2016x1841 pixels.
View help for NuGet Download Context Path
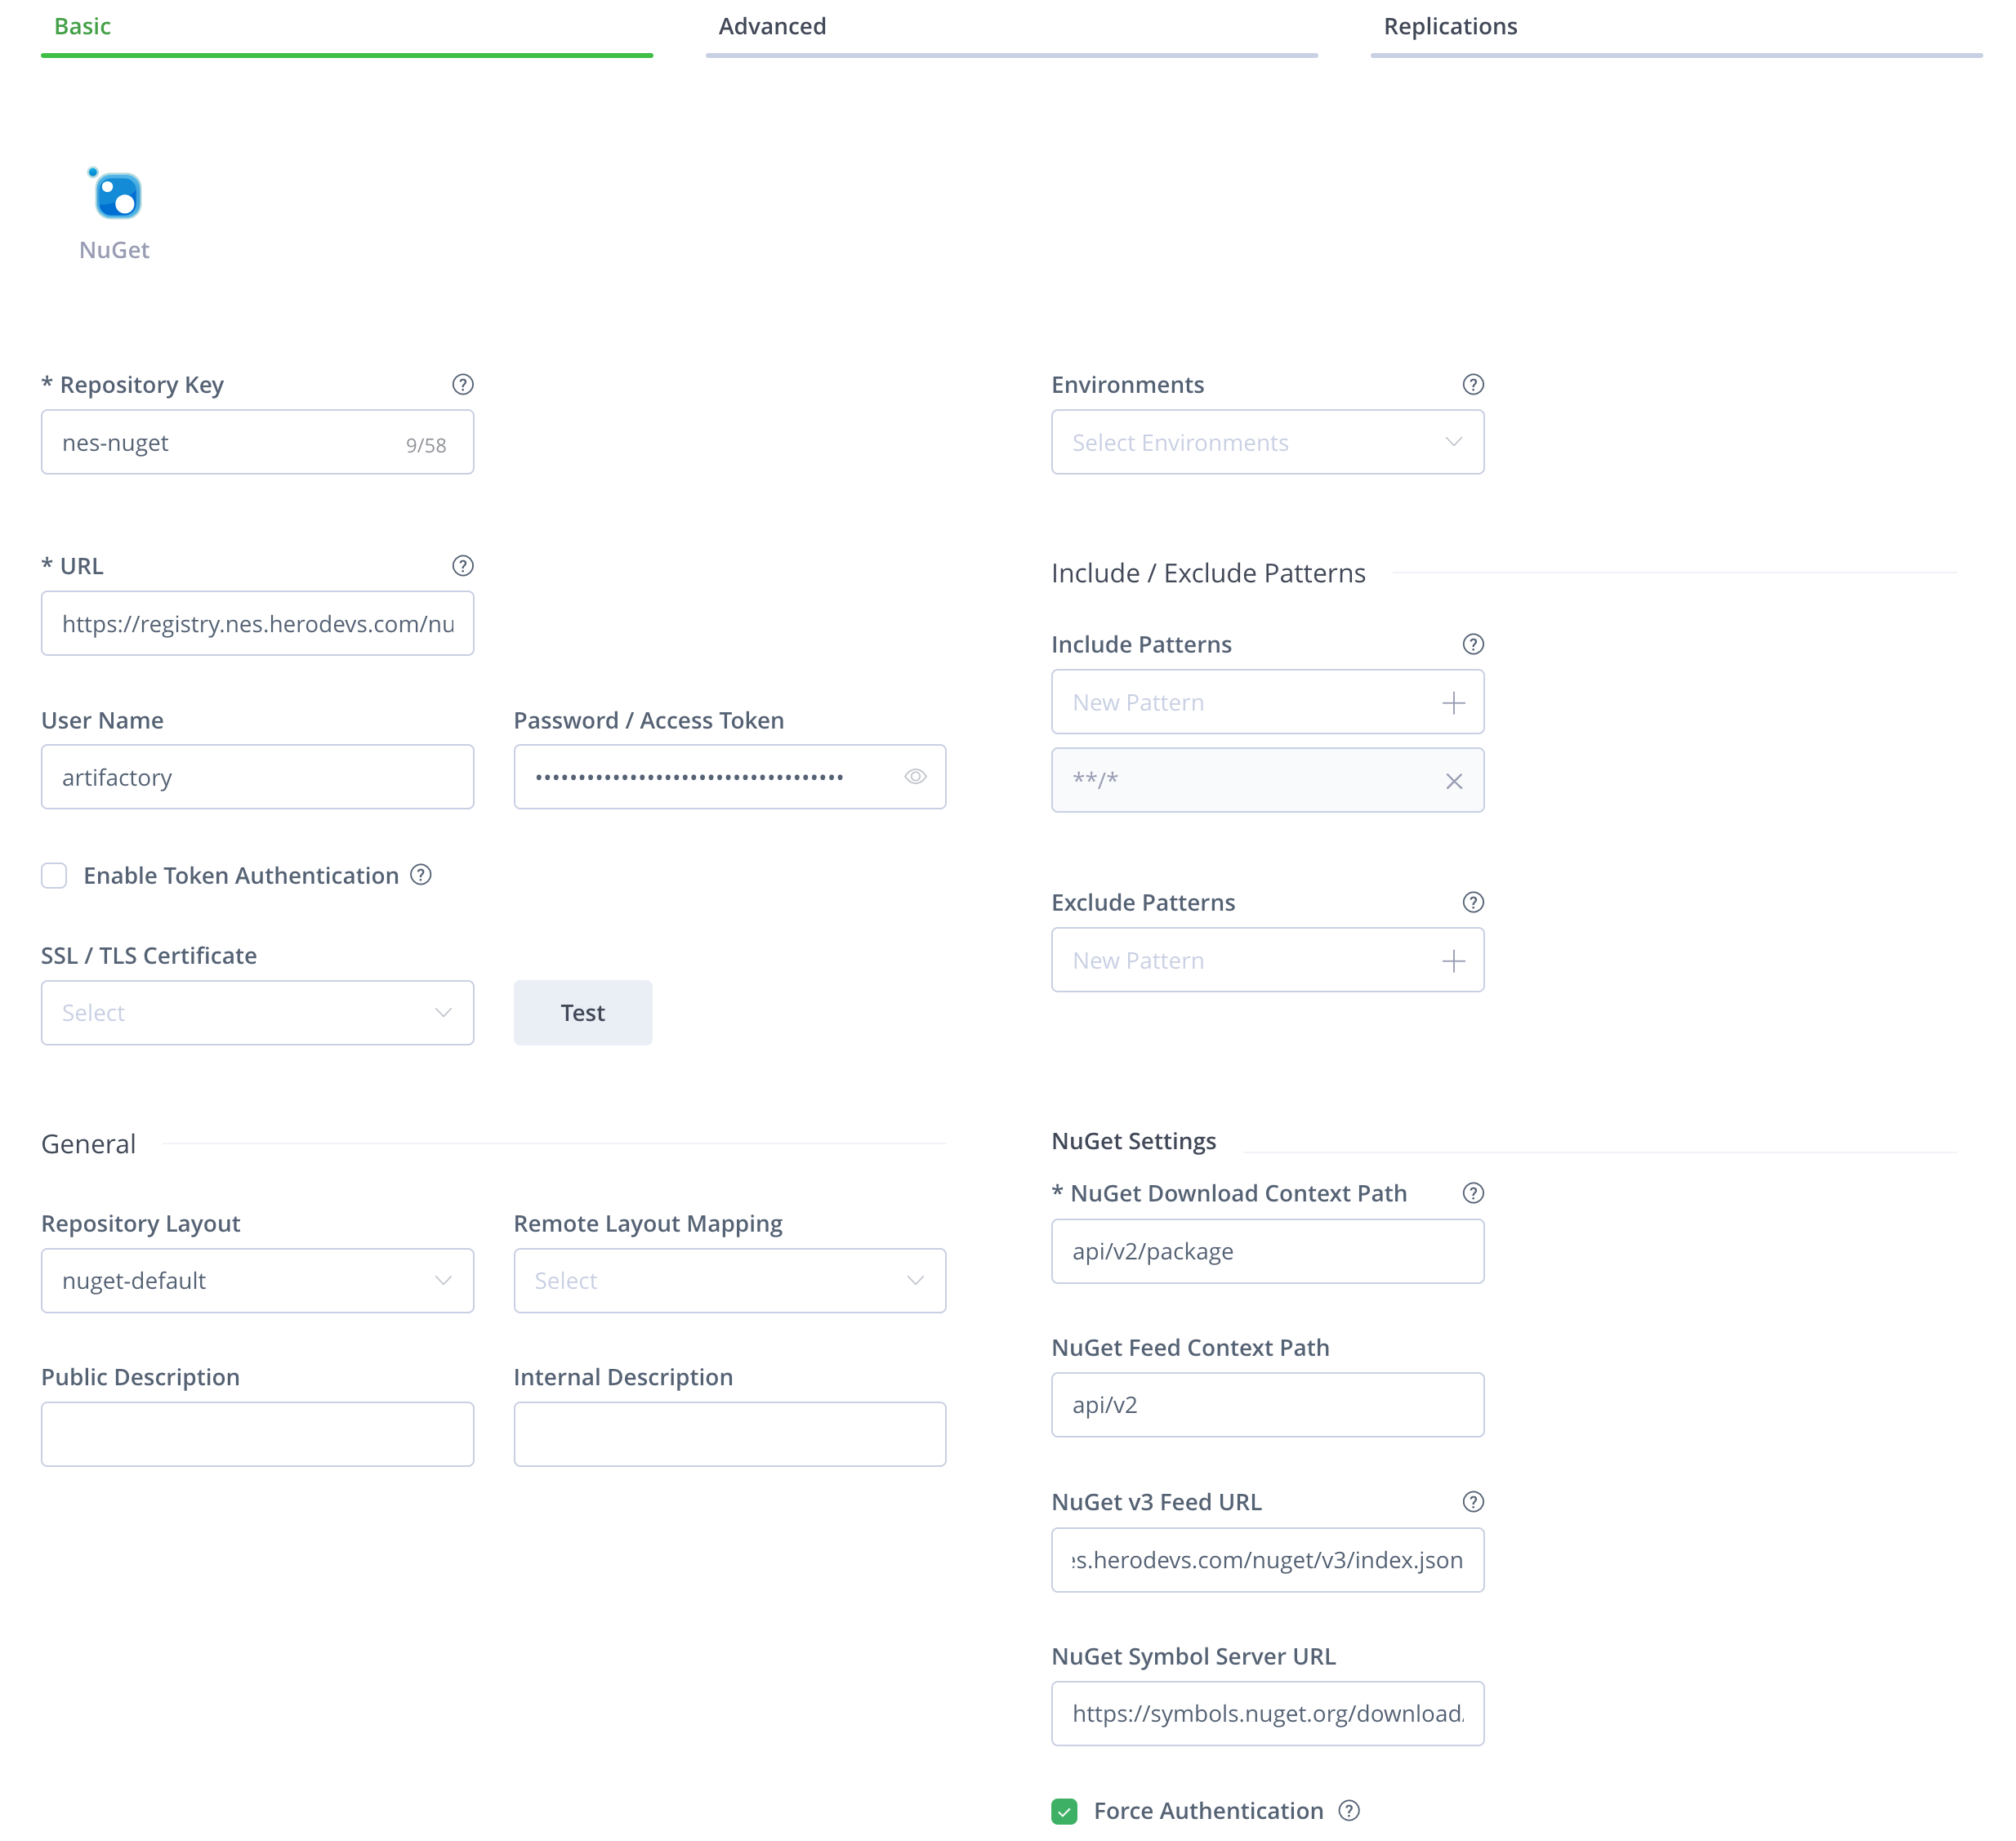[1472, 1192]
